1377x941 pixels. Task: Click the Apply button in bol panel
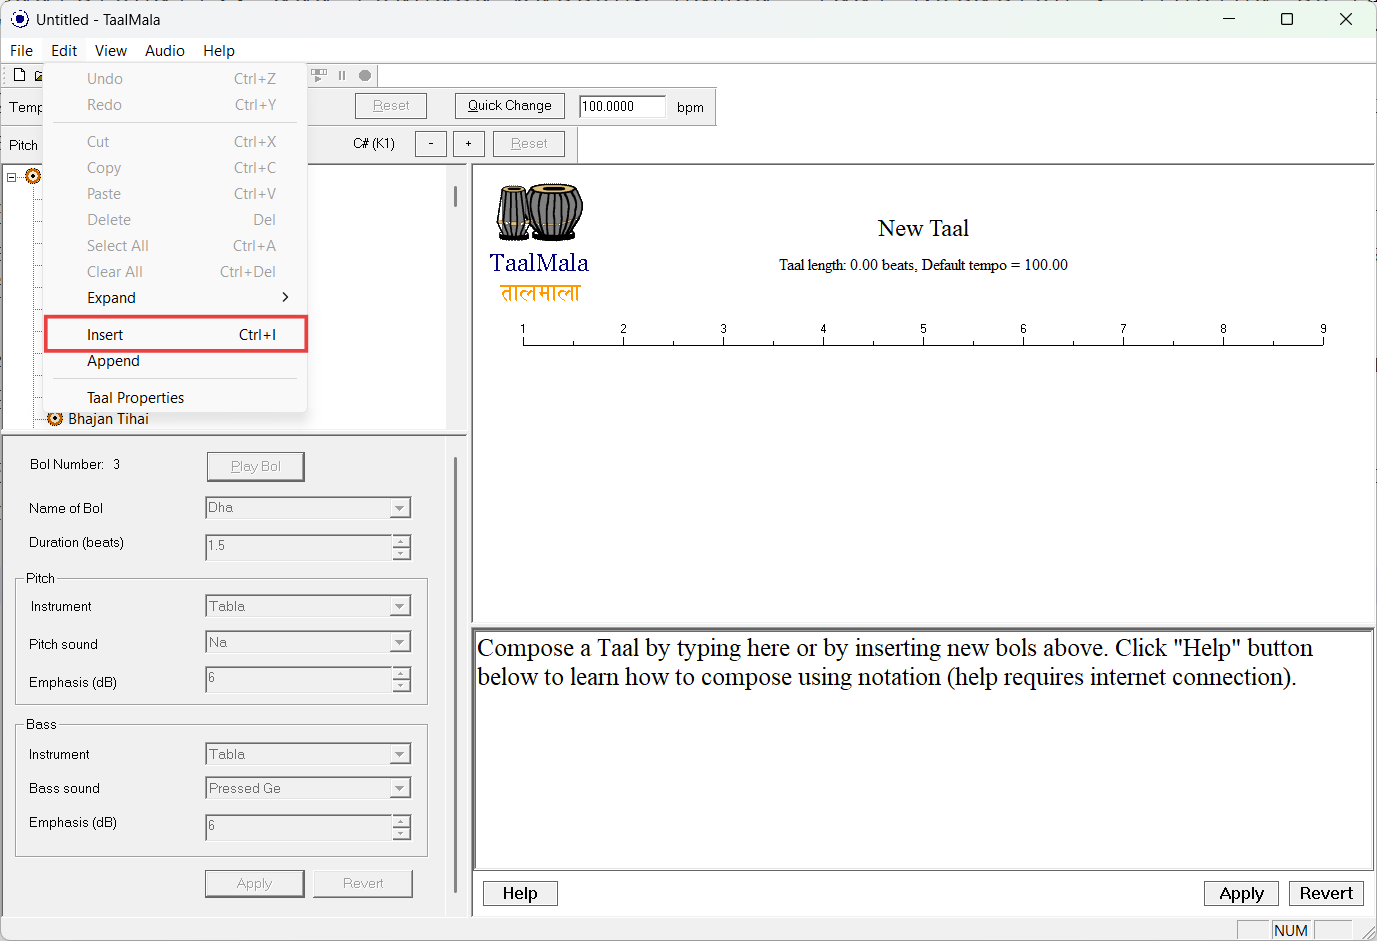[255, 884]
